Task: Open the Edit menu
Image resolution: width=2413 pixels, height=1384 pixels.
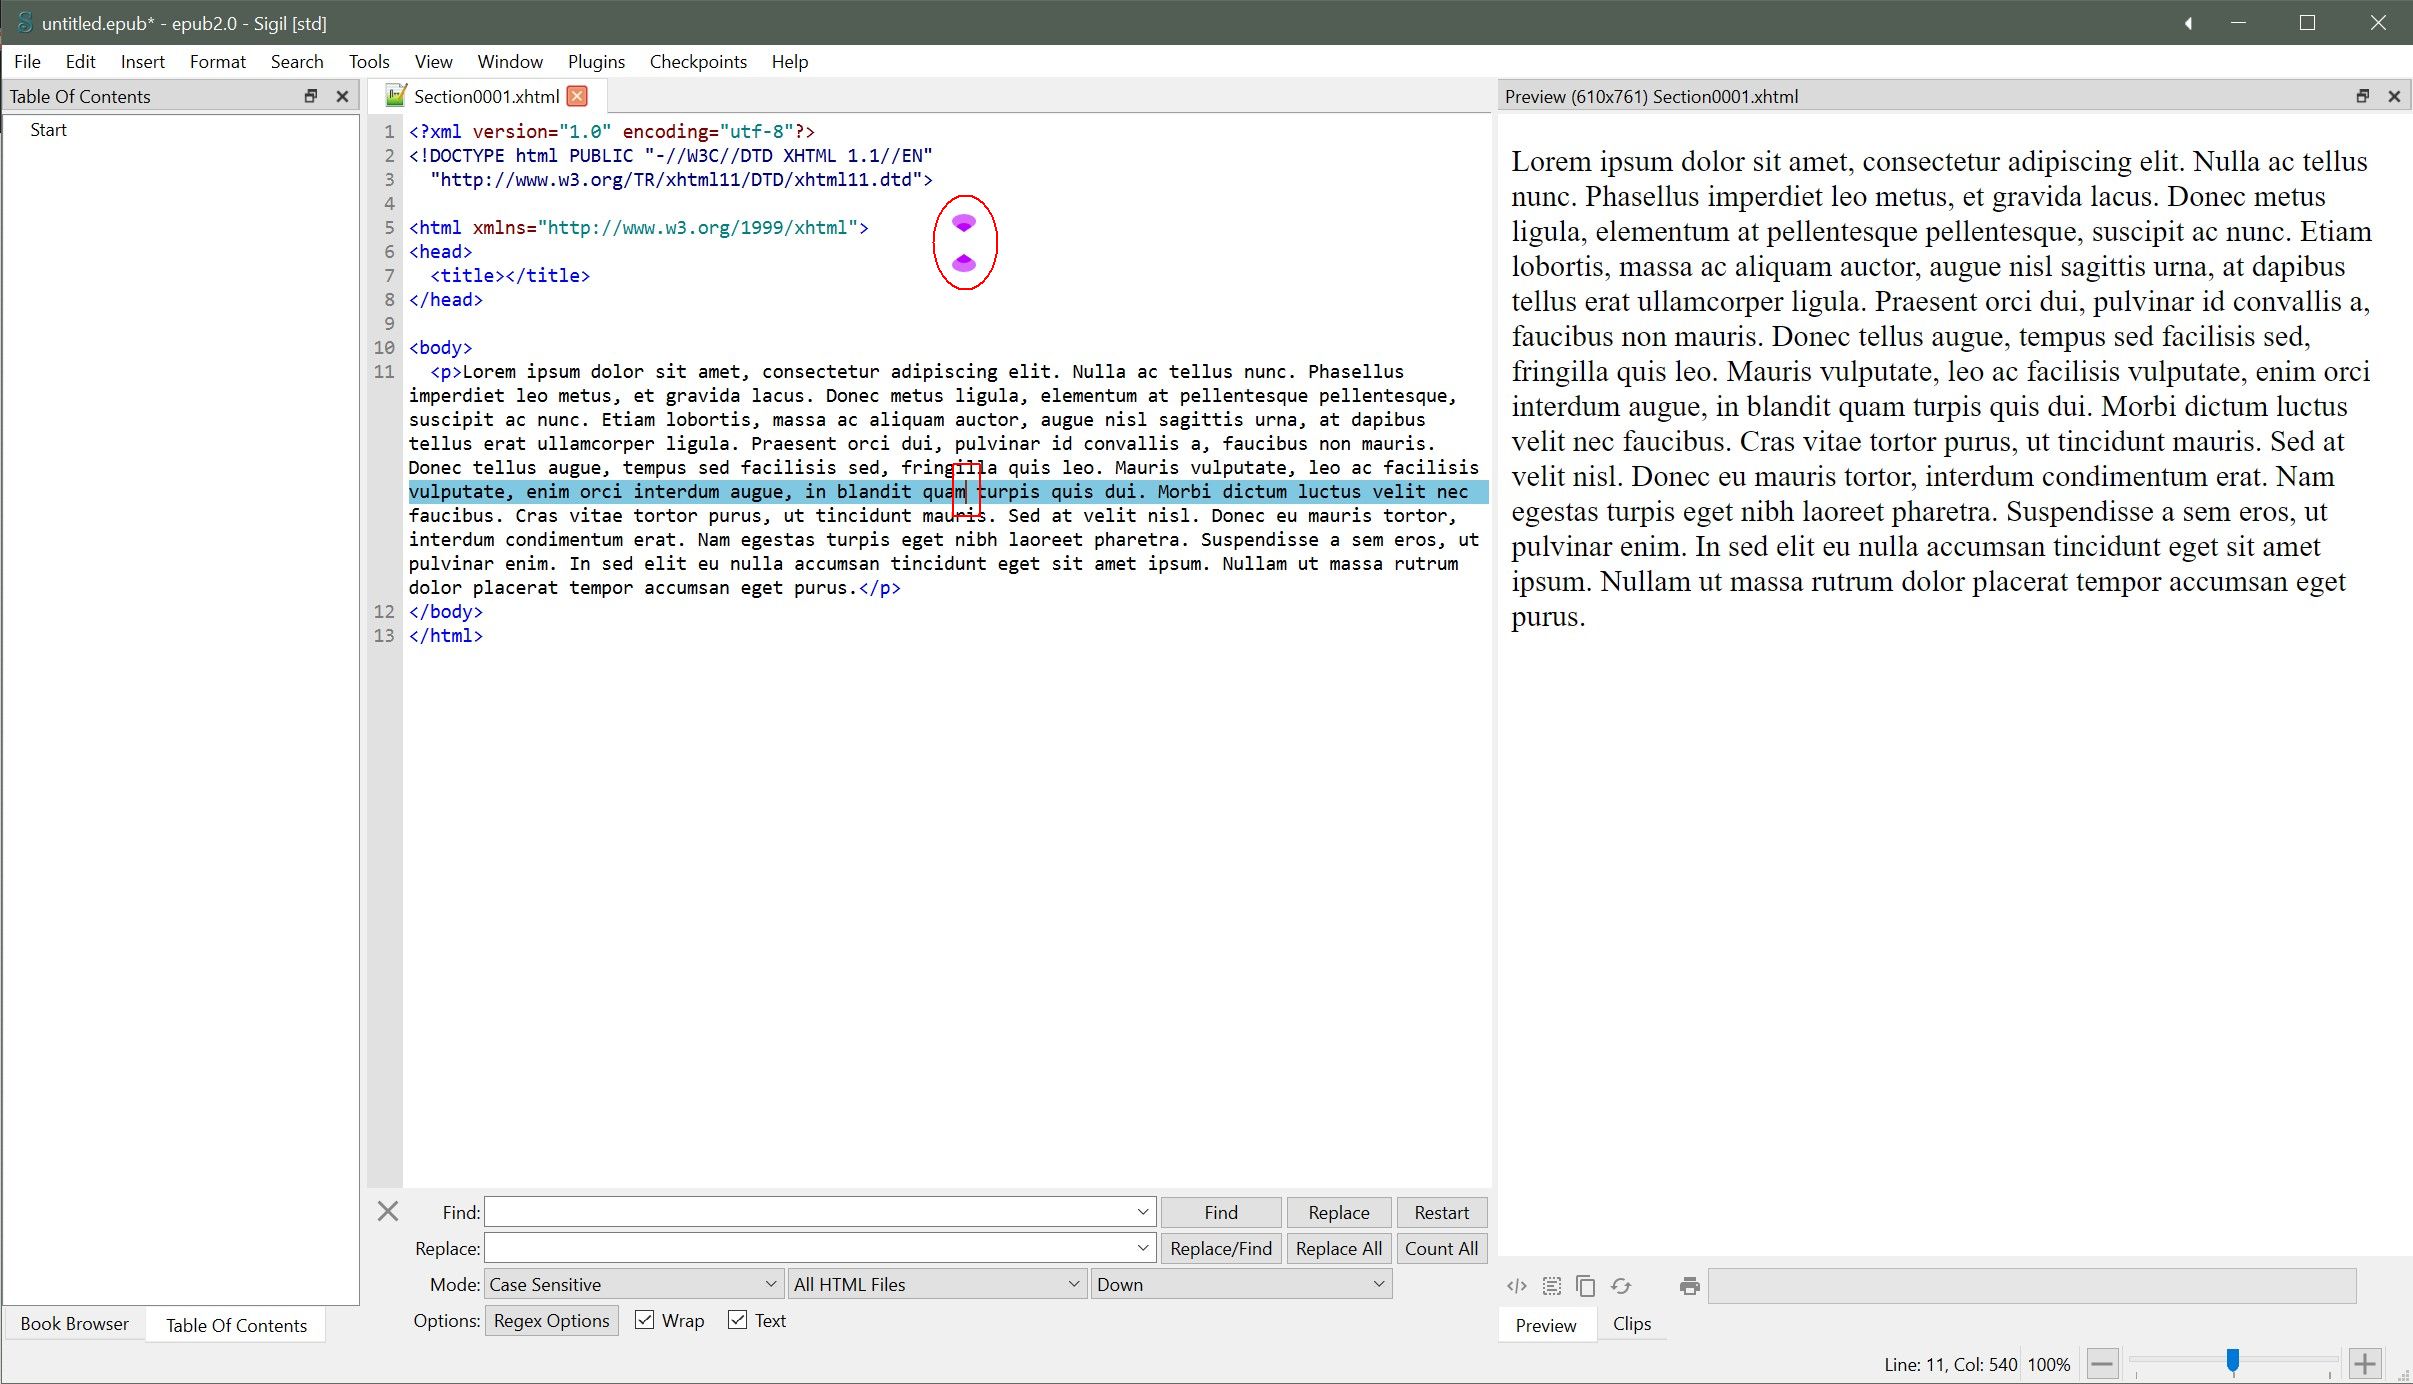Action: [80, 61]
